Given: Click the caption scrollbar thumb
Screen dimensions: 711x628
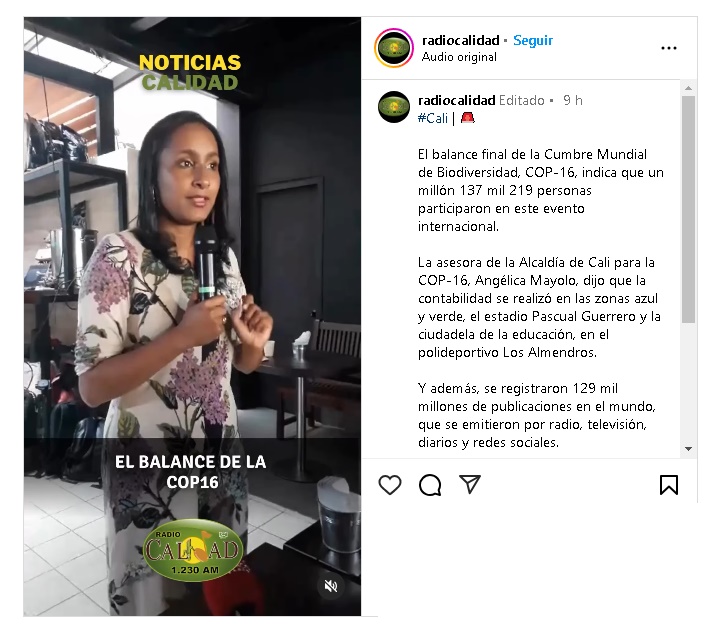Looking at the screenshot, I should pos(688,209).
